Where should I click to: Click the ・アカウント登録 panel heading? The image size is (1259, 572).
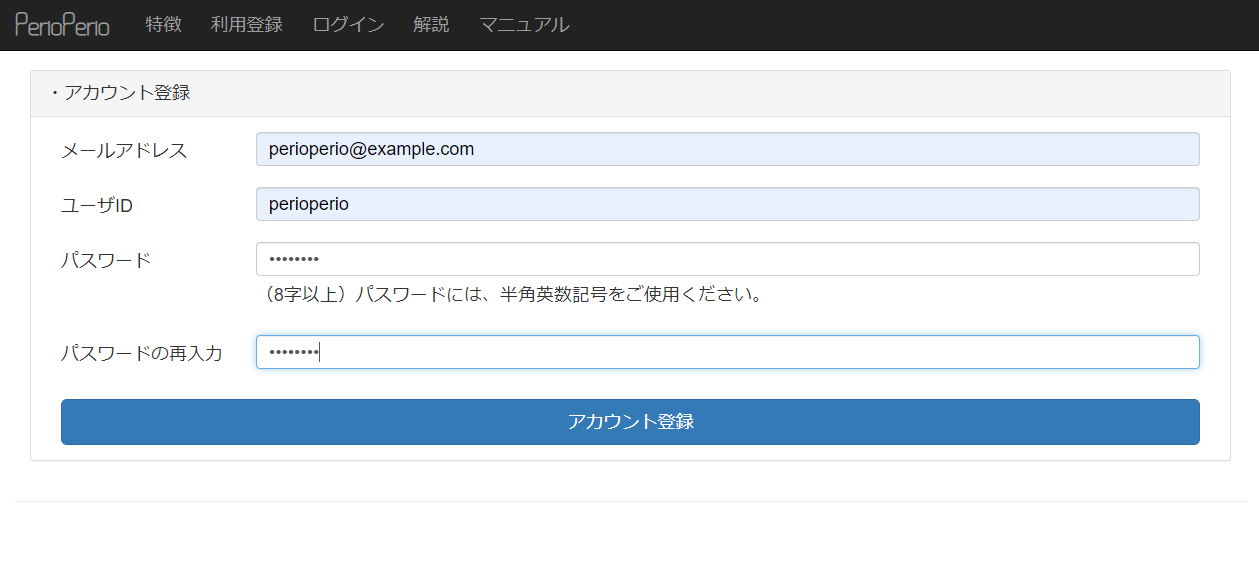[x=121, y=93]
